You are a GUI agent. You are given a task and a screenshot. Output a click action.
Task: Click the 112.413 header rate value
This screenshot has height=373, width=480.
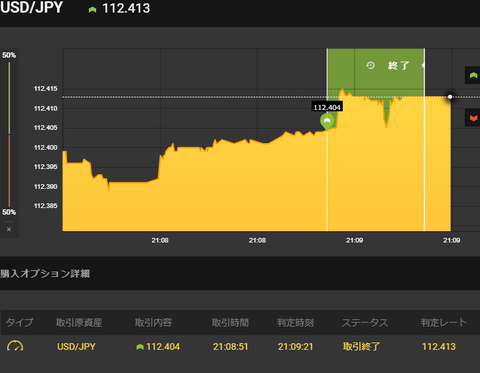tap(126, 8)
